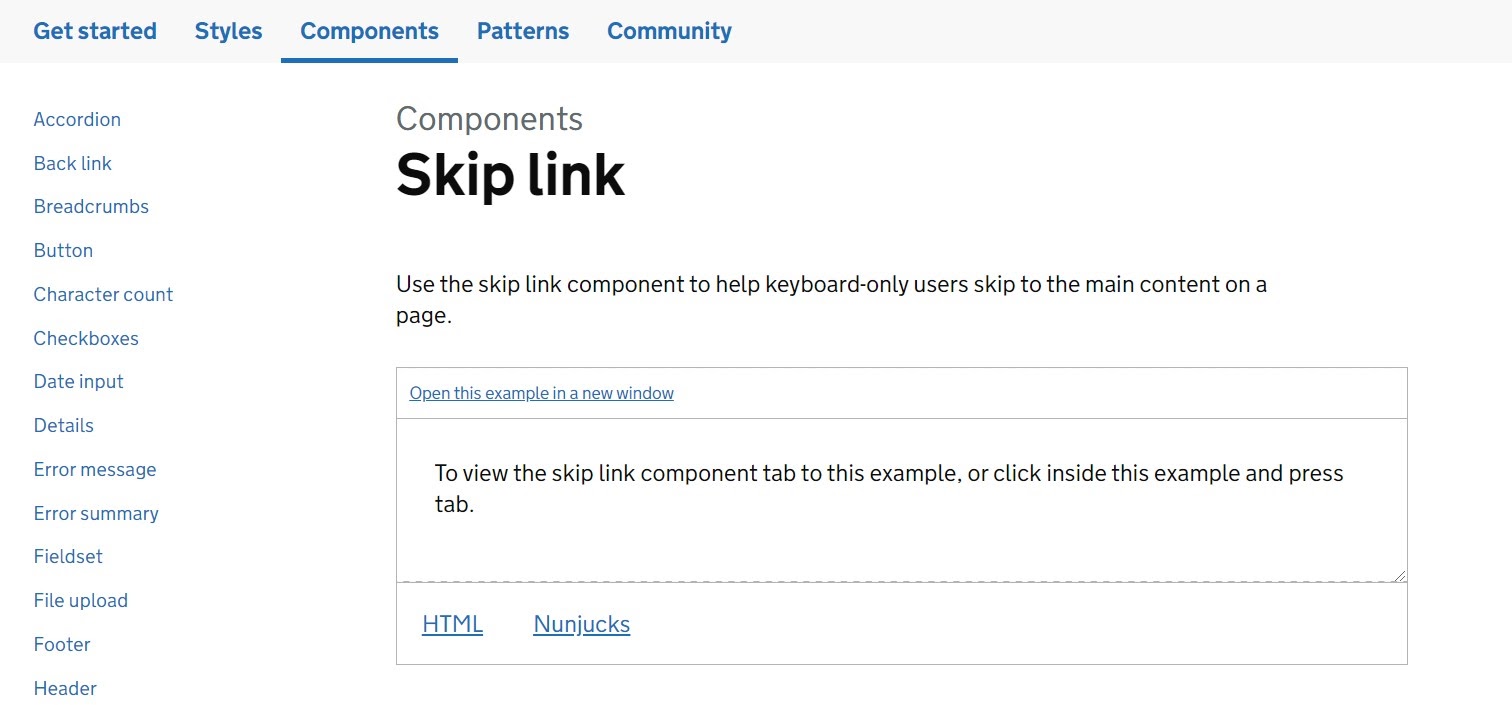Image resolution: width=1512 pixels, height=705 pixels.
Task: Select File upload in the sidebar
Action: [81, 600]
